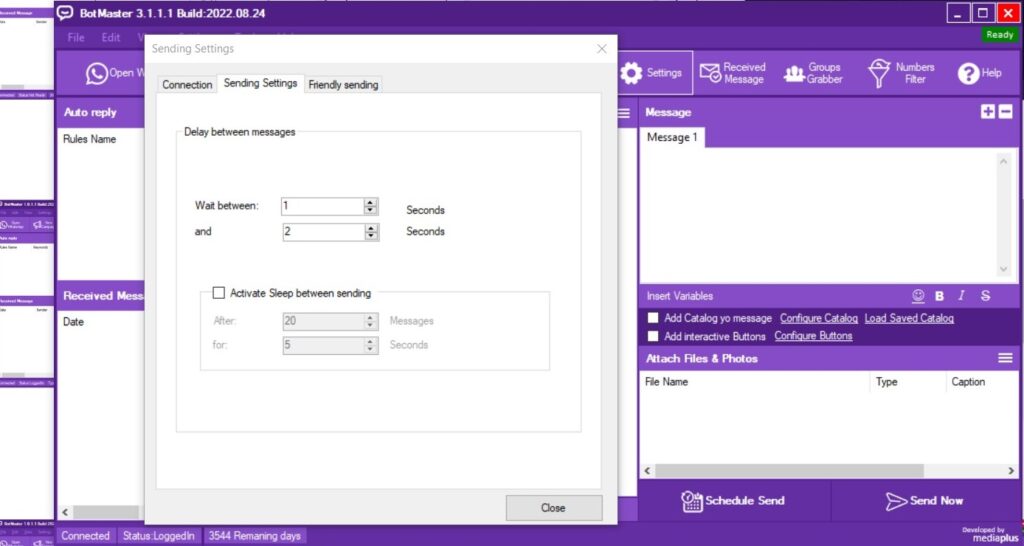Viewport: 1024px width, 546px height.
Task: Open Received Message toolbar icon
Action: (711, 73)
